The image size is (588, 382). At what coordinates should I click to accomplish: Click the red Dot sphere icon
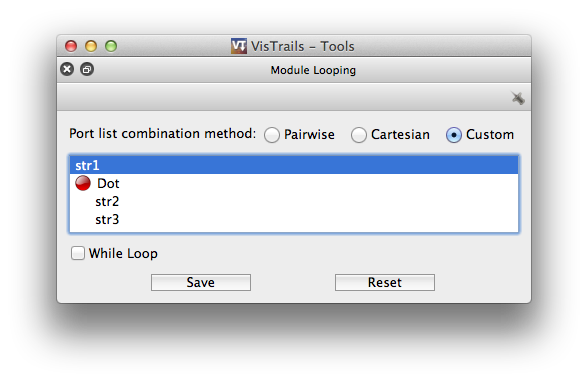pyautogui.click(x=83, y=183)
